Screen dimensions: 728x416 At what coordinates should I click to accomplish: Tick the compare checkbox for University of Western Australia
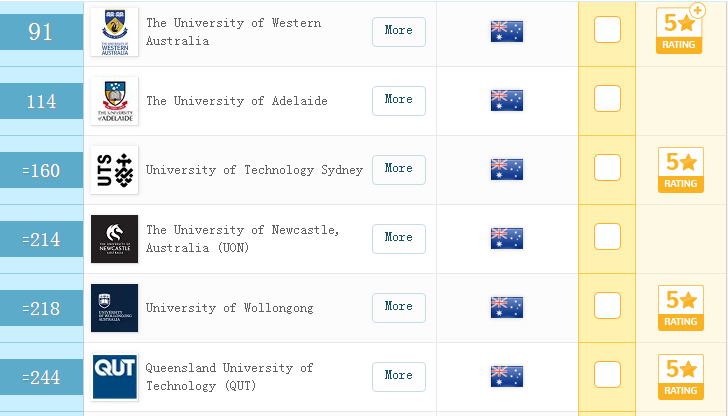(x=607, y=30)
